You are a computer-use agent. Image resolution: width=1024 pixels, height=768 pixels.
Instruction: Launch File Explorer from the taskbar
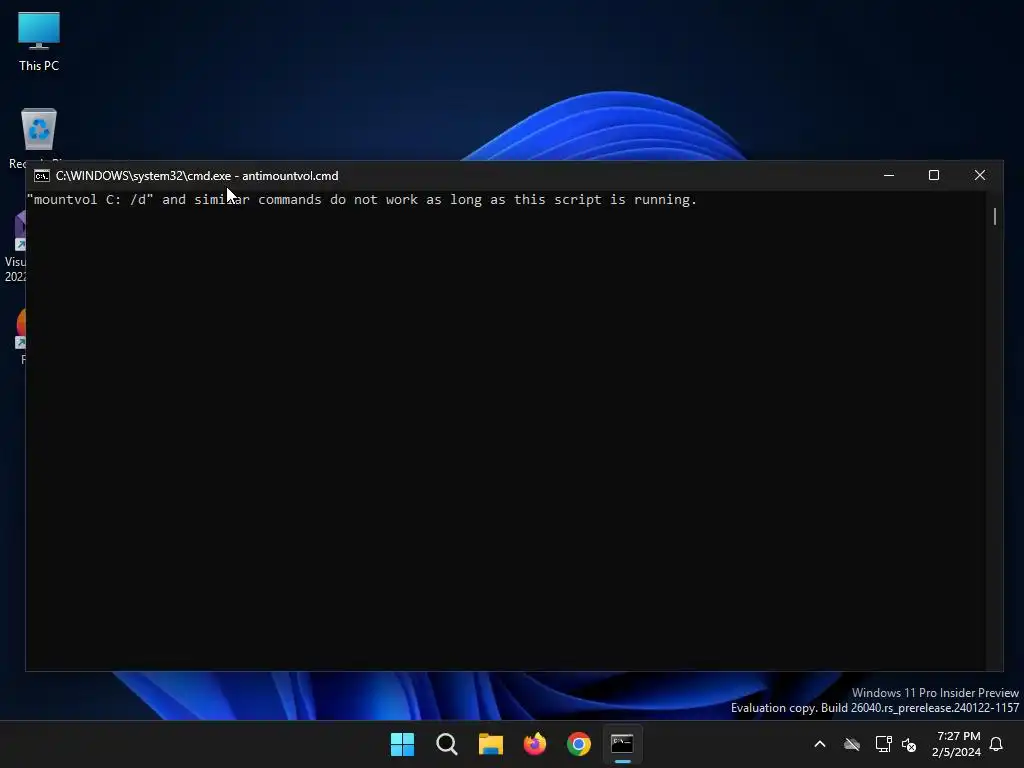click(490, 744)
